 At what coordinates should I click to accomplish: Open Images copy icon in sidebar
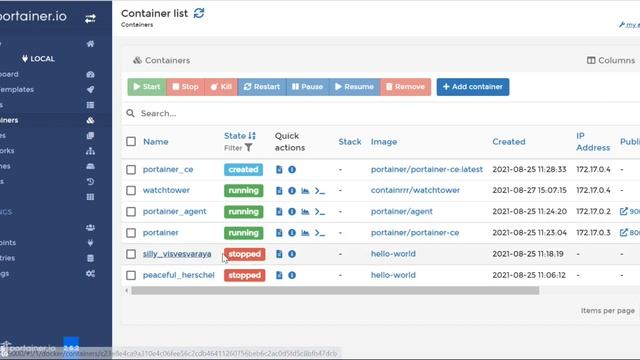coord(90,136)
